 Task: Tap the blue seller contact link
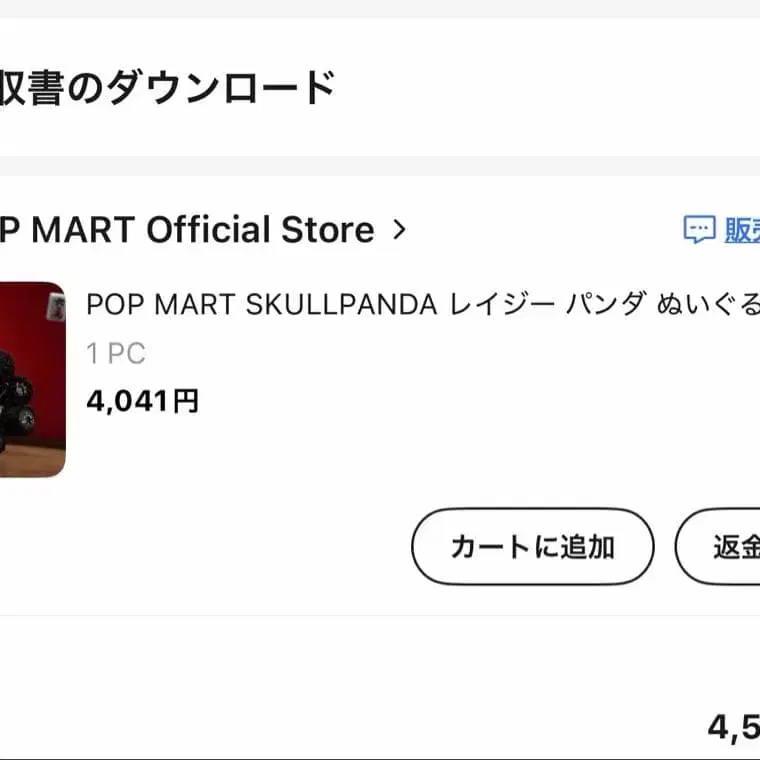[741, 230]
